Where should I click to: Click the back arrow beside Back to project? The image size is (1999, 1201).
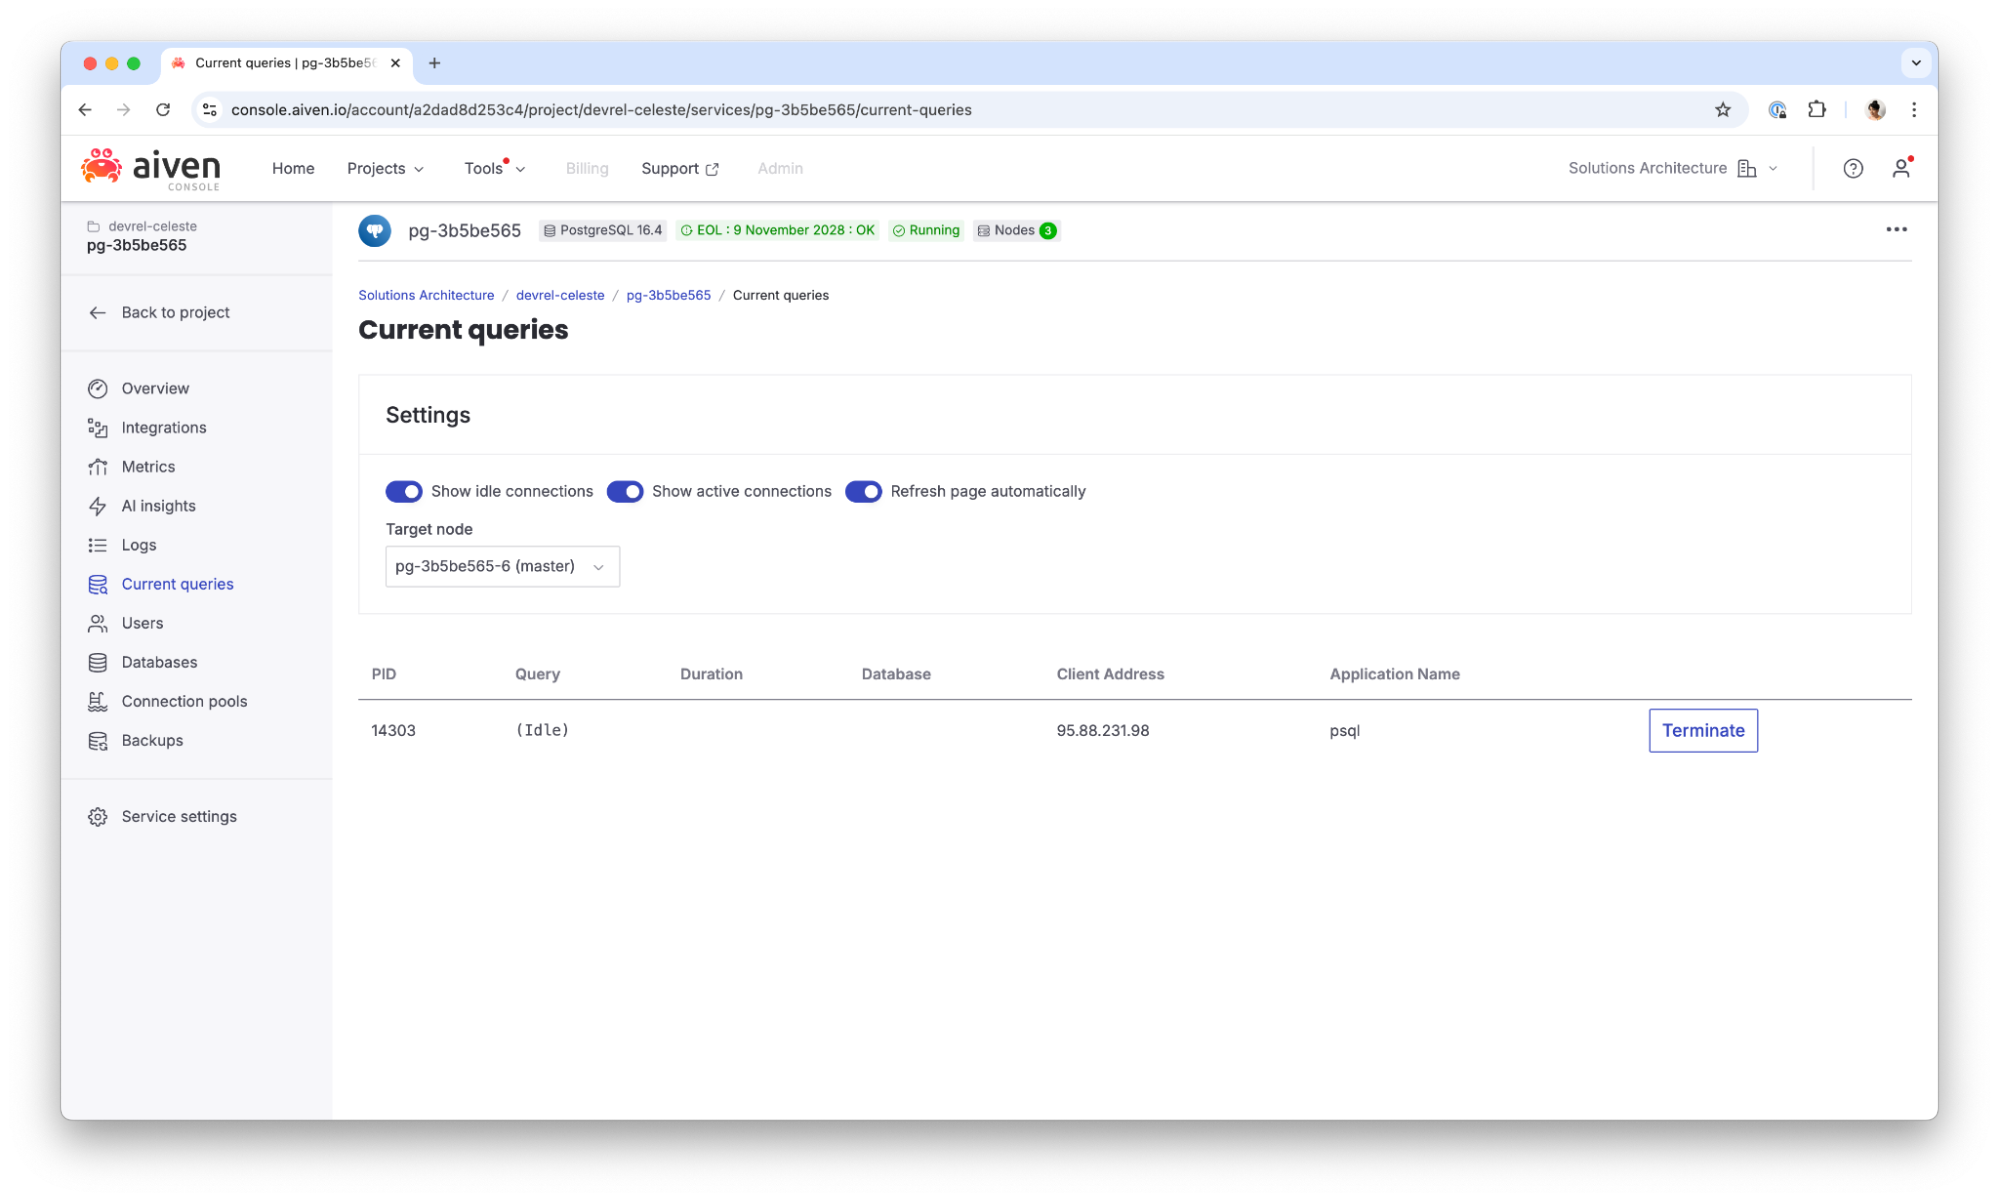coord(97,313)
